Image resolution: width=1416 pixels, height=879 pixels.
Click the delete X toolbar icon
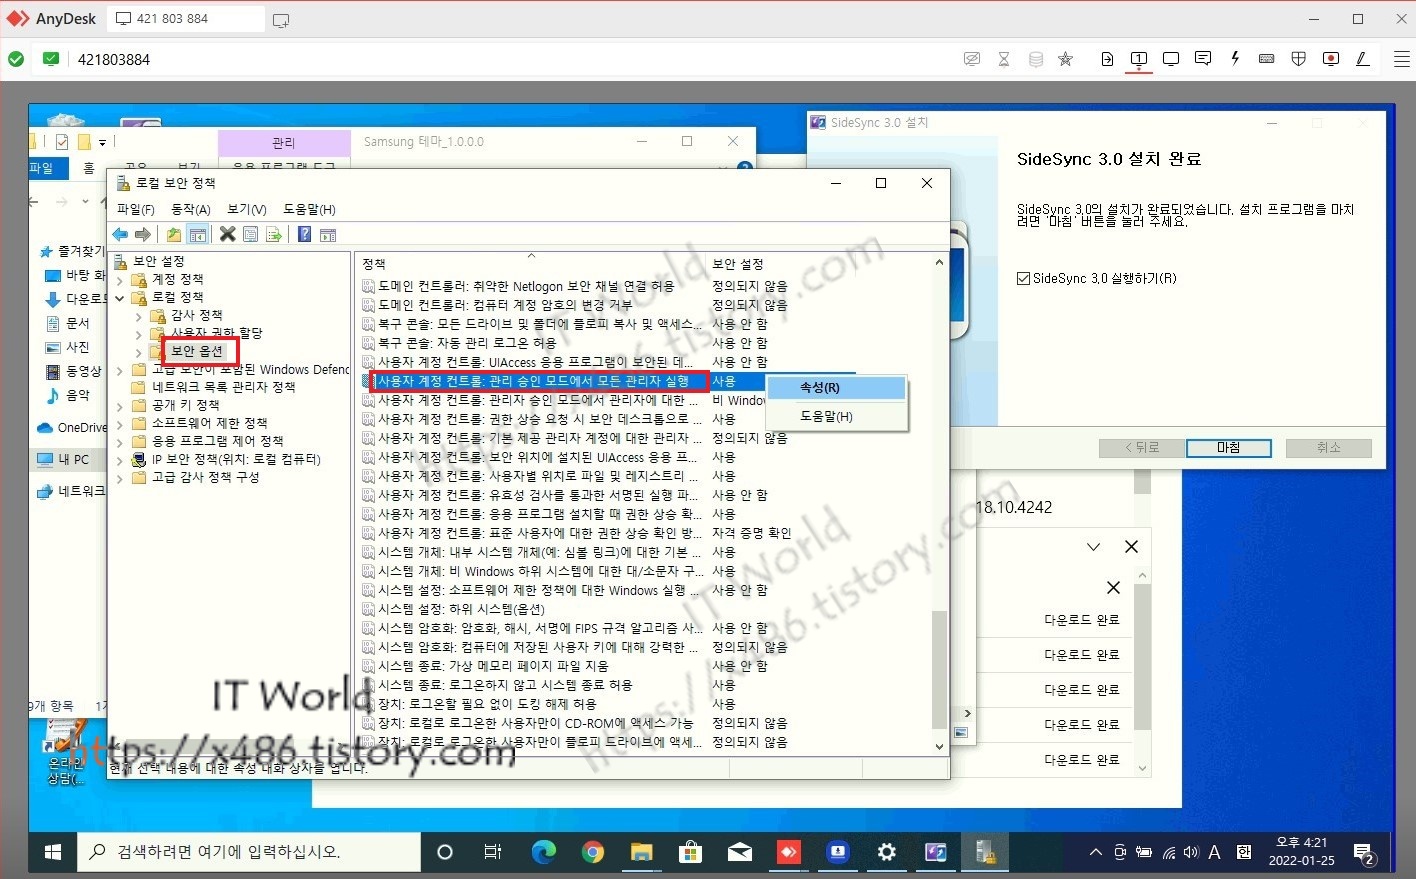pyautogui.click(x=227, y=234)
